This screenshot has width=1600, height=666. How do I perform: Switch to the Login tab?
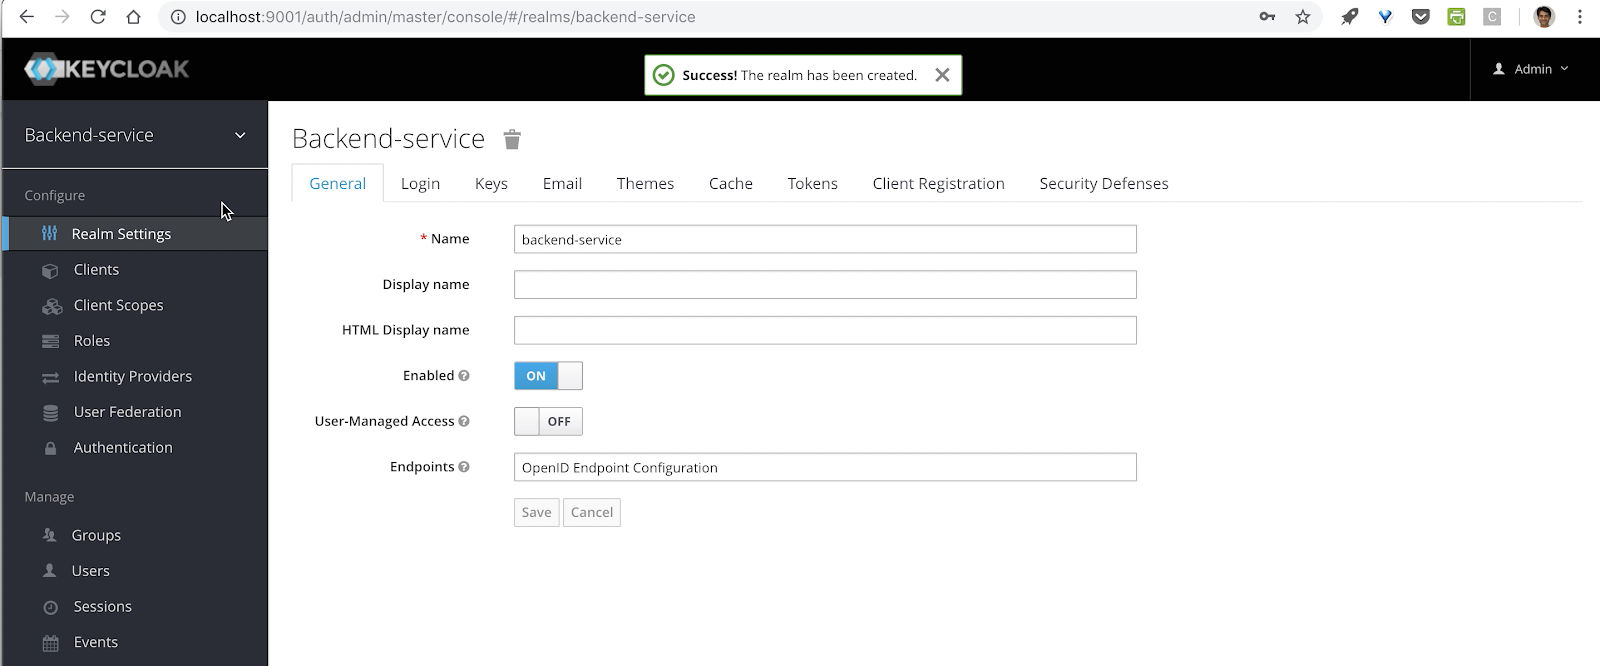[420, 184]
